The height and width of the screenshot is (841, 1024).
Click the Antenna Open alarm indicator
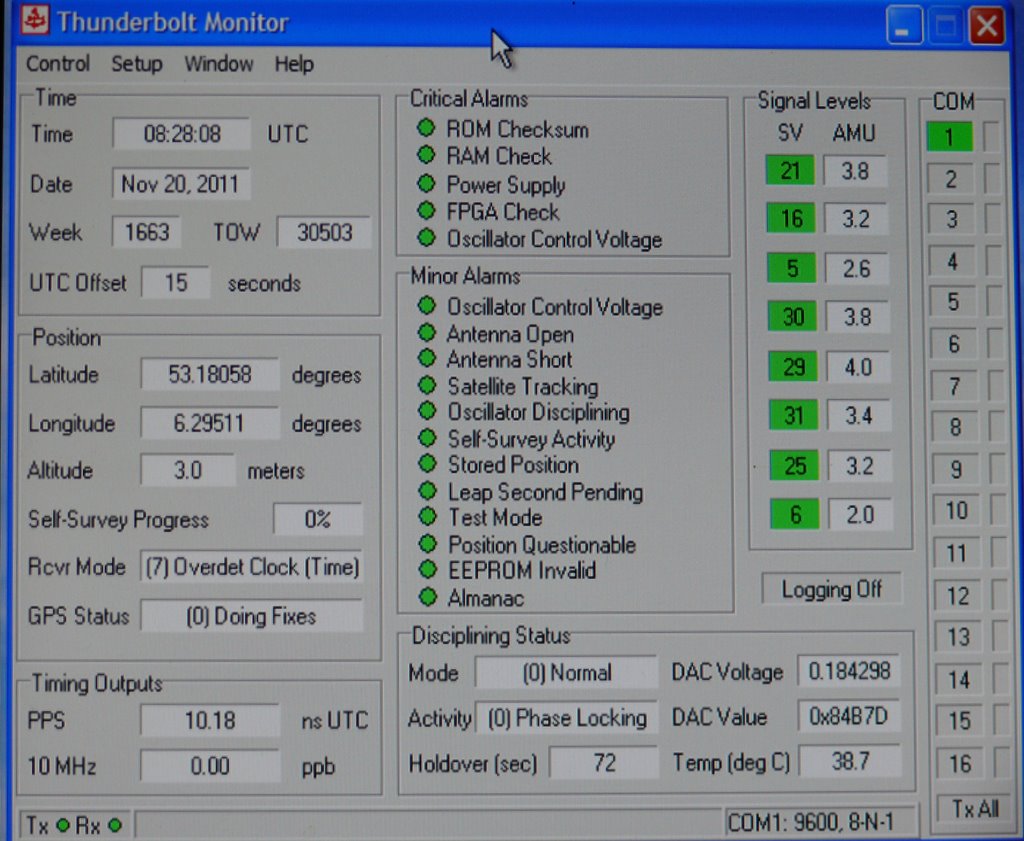click(x=426, y=332)
